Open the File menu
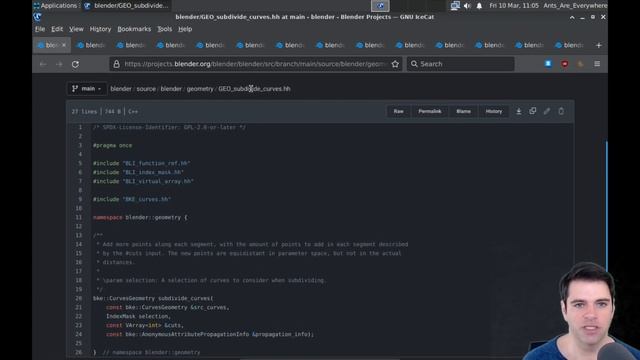640x360 pixels. [x=40, y=29]
